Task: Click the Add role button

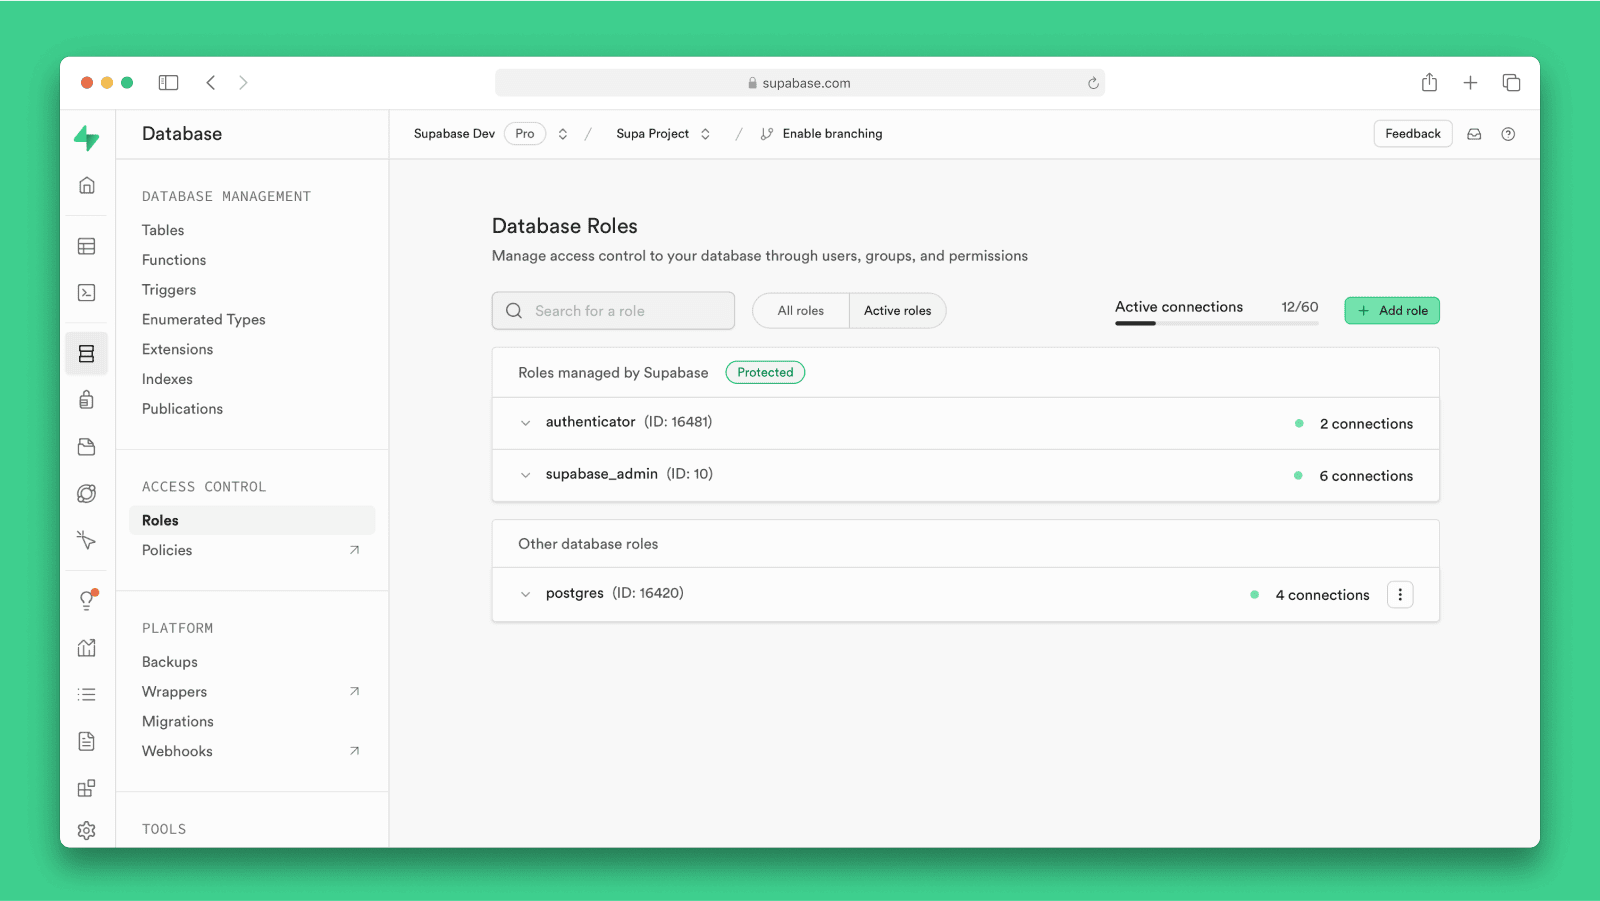Action: point(1392,311)
